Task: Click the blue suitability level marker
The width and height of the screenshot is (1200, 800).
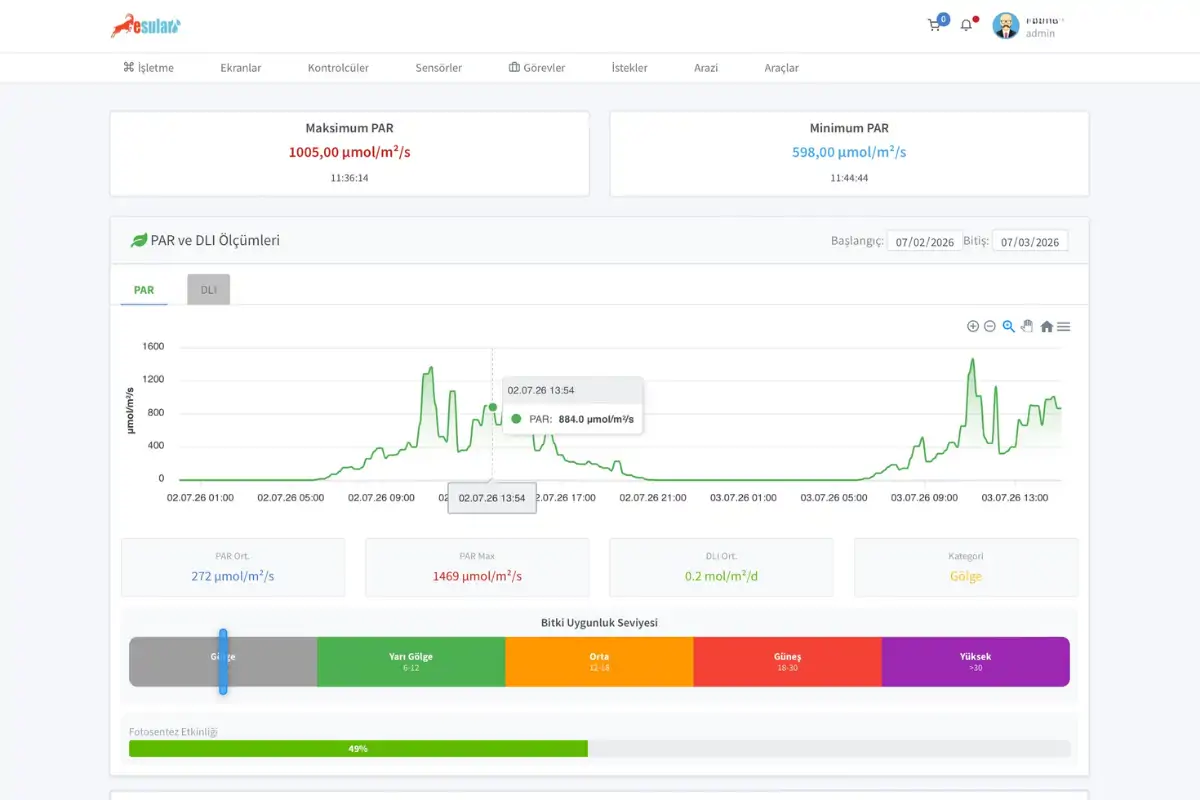Action: click(223, 661)
